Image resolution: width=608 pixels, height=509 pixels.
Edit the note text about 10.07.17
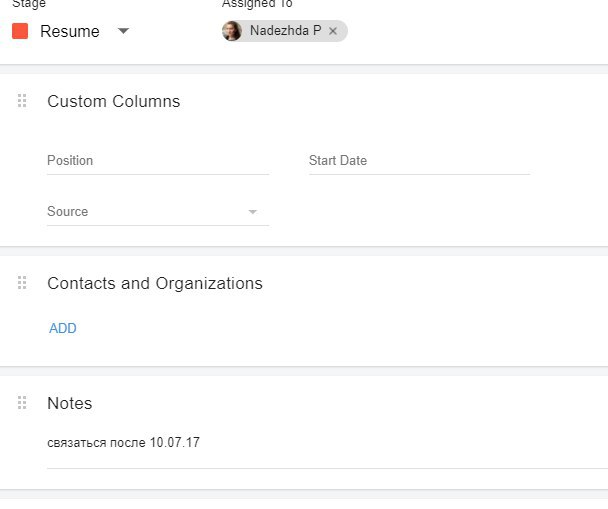123,442
